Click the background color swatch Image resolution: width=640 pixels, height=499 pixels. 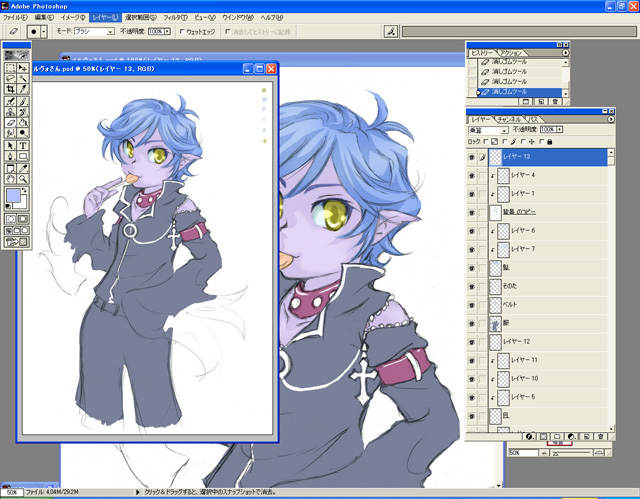(21, 204)
